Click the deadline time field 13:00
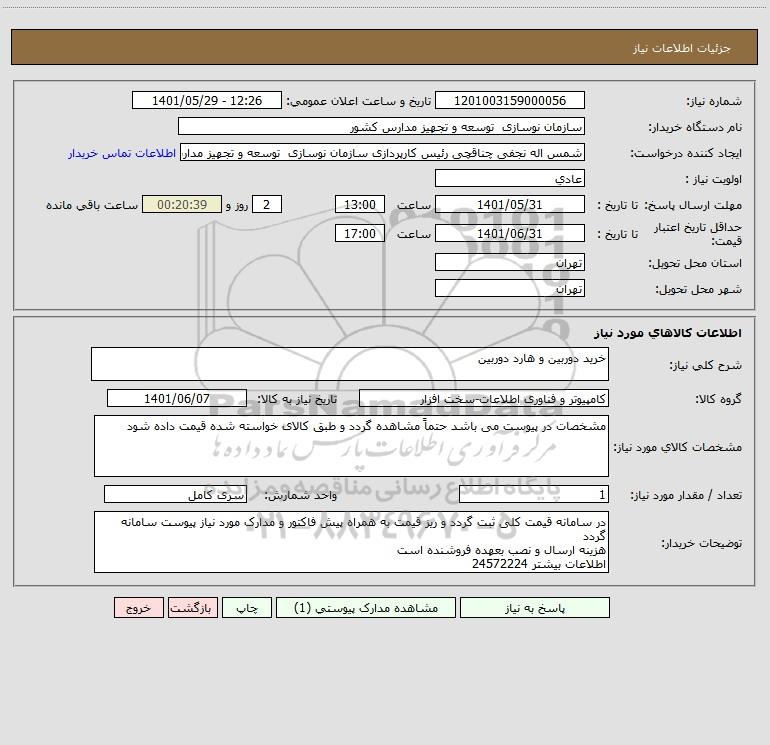The image size is (770, 745). point(359,204)
